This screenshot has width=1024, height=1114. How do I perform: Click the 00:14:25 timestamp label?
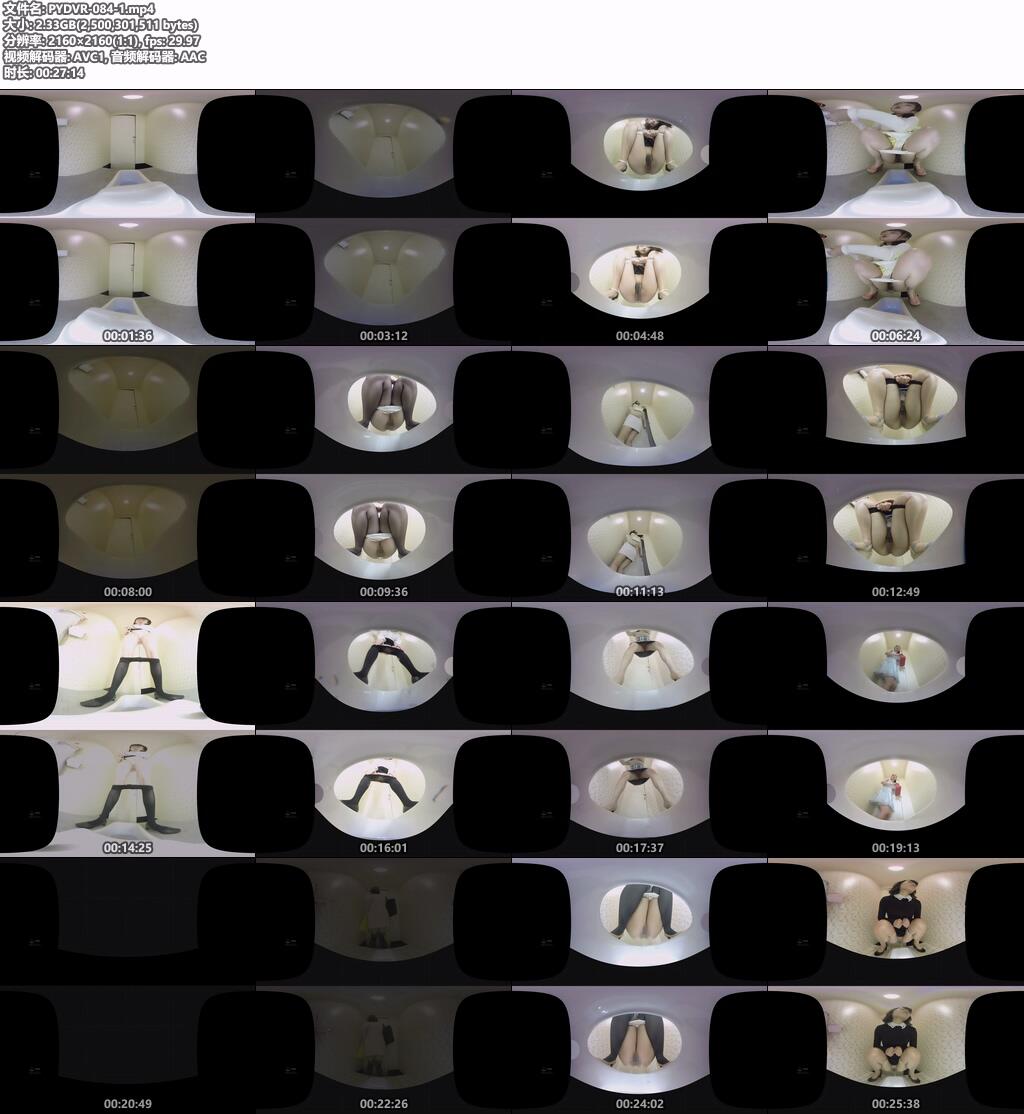coord(128,848)
